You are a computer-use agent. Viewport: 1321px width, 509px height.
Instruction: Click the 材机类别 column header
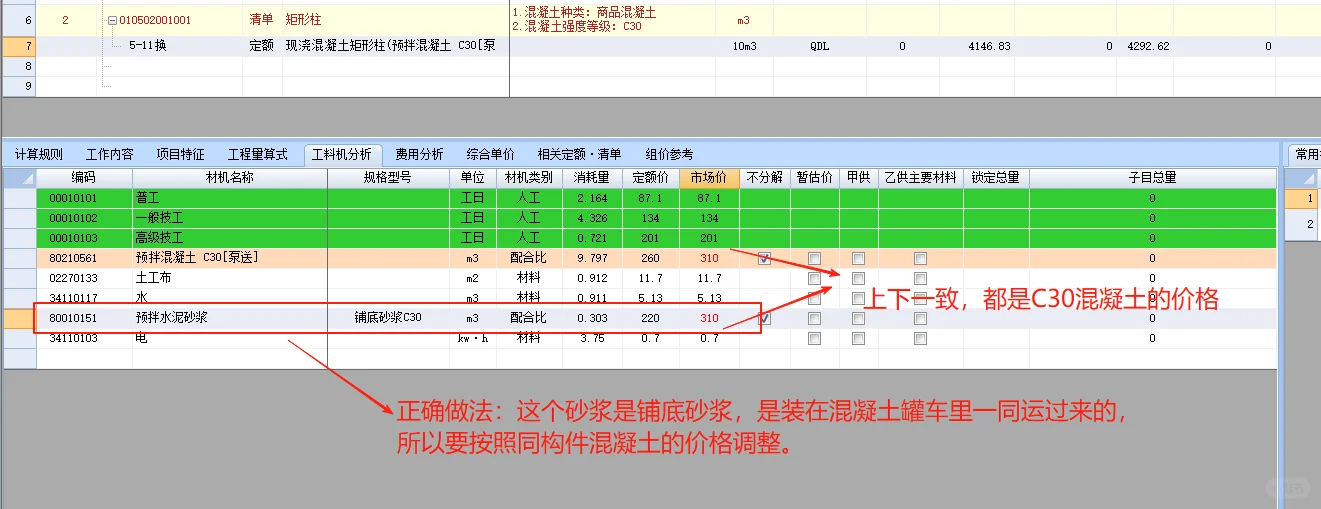pos(529,178)
